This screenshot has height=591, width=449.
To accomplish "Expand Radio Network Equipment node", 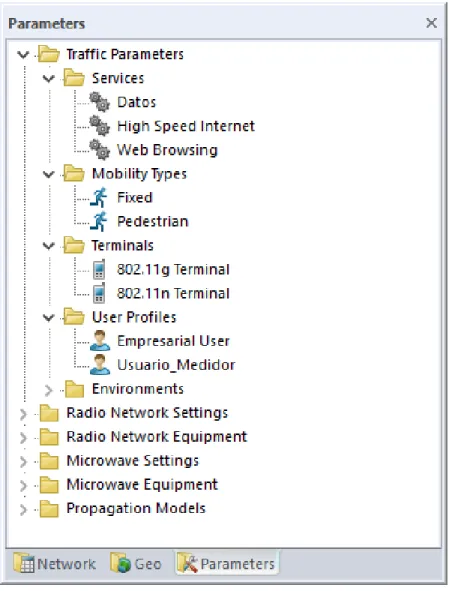I will [x=23, y=438].
